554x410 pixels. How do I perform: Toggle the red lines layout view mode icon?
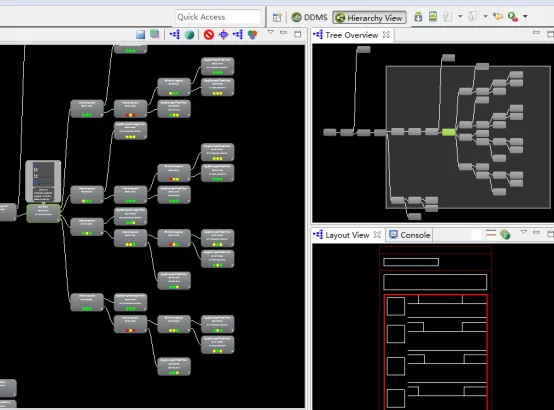click(x=491, y=234)
